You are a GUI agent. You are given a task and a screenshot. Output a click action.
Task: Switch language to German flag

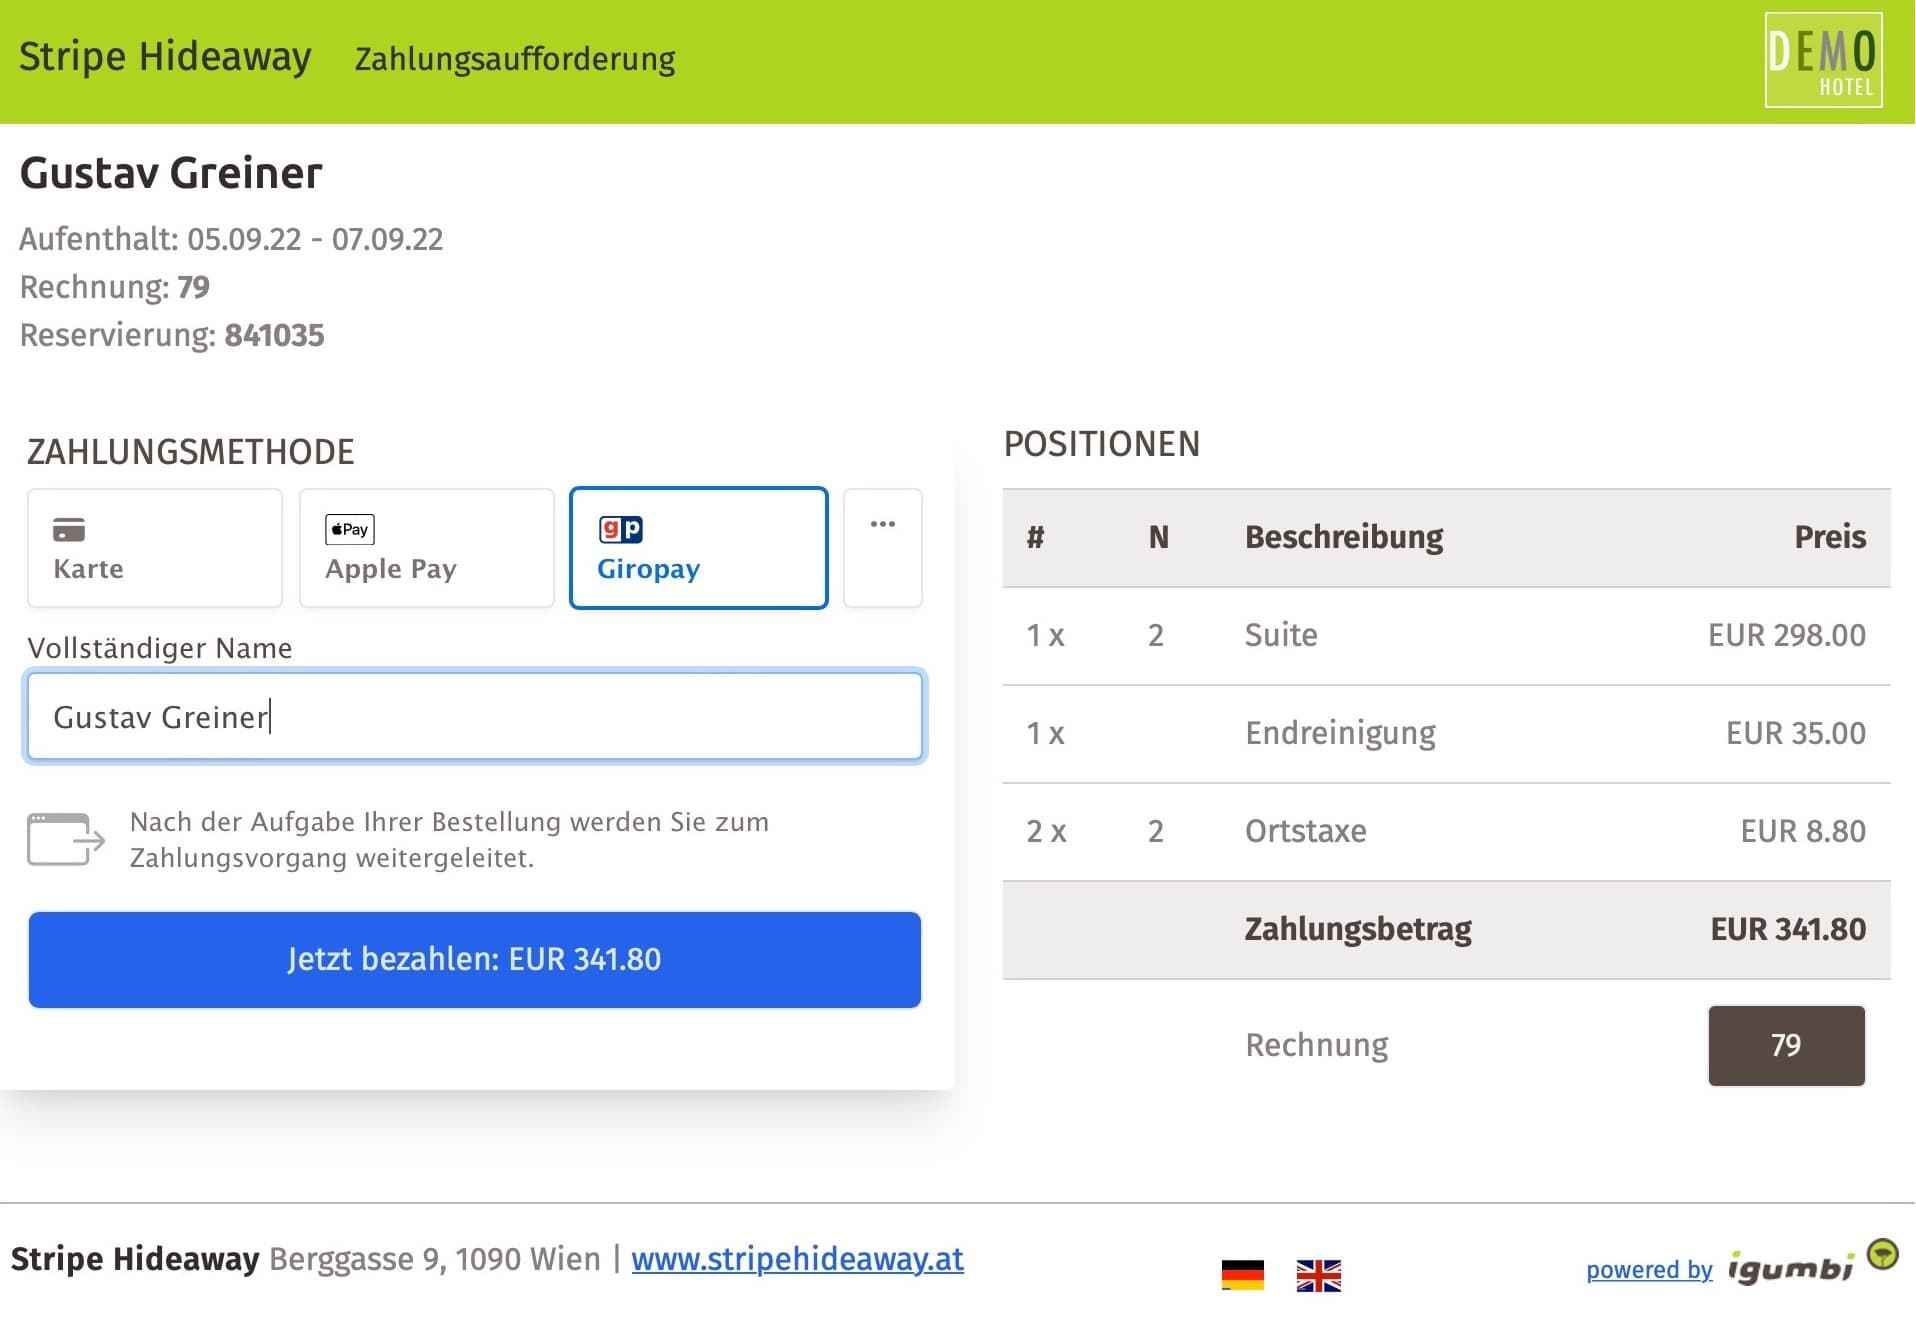click(x=1243, y=1275)
